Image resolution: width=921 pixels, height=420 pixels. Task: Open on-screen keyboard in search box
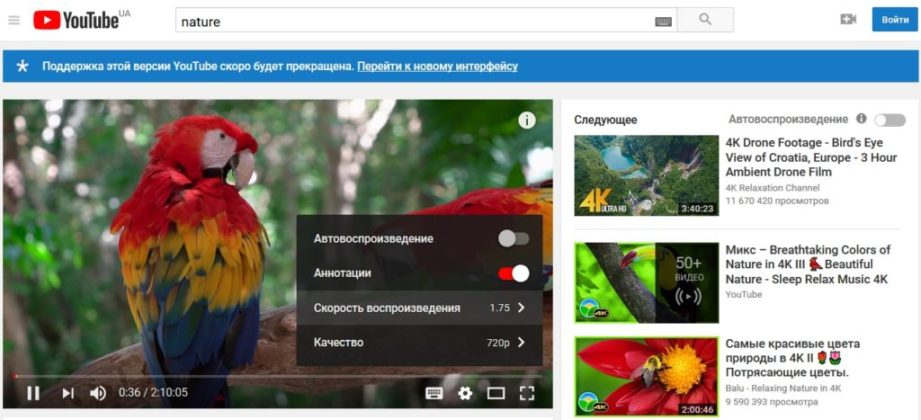click(663, 21)
